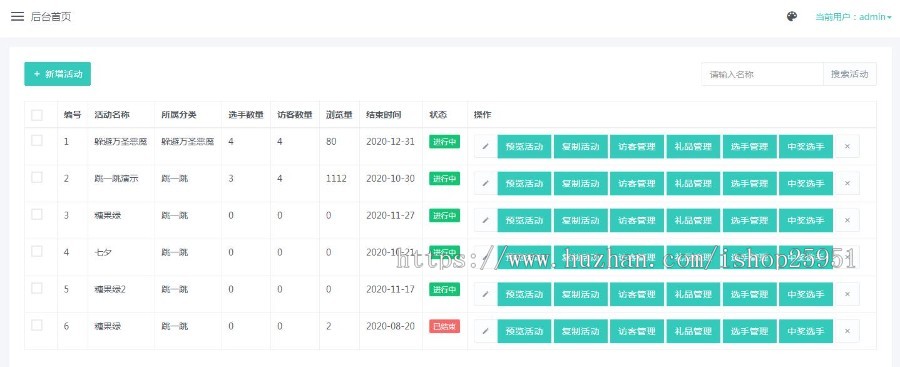Screen dimensions: 900x367
Task: Tick the checkbox for row 1
Action: click(37, 141)
